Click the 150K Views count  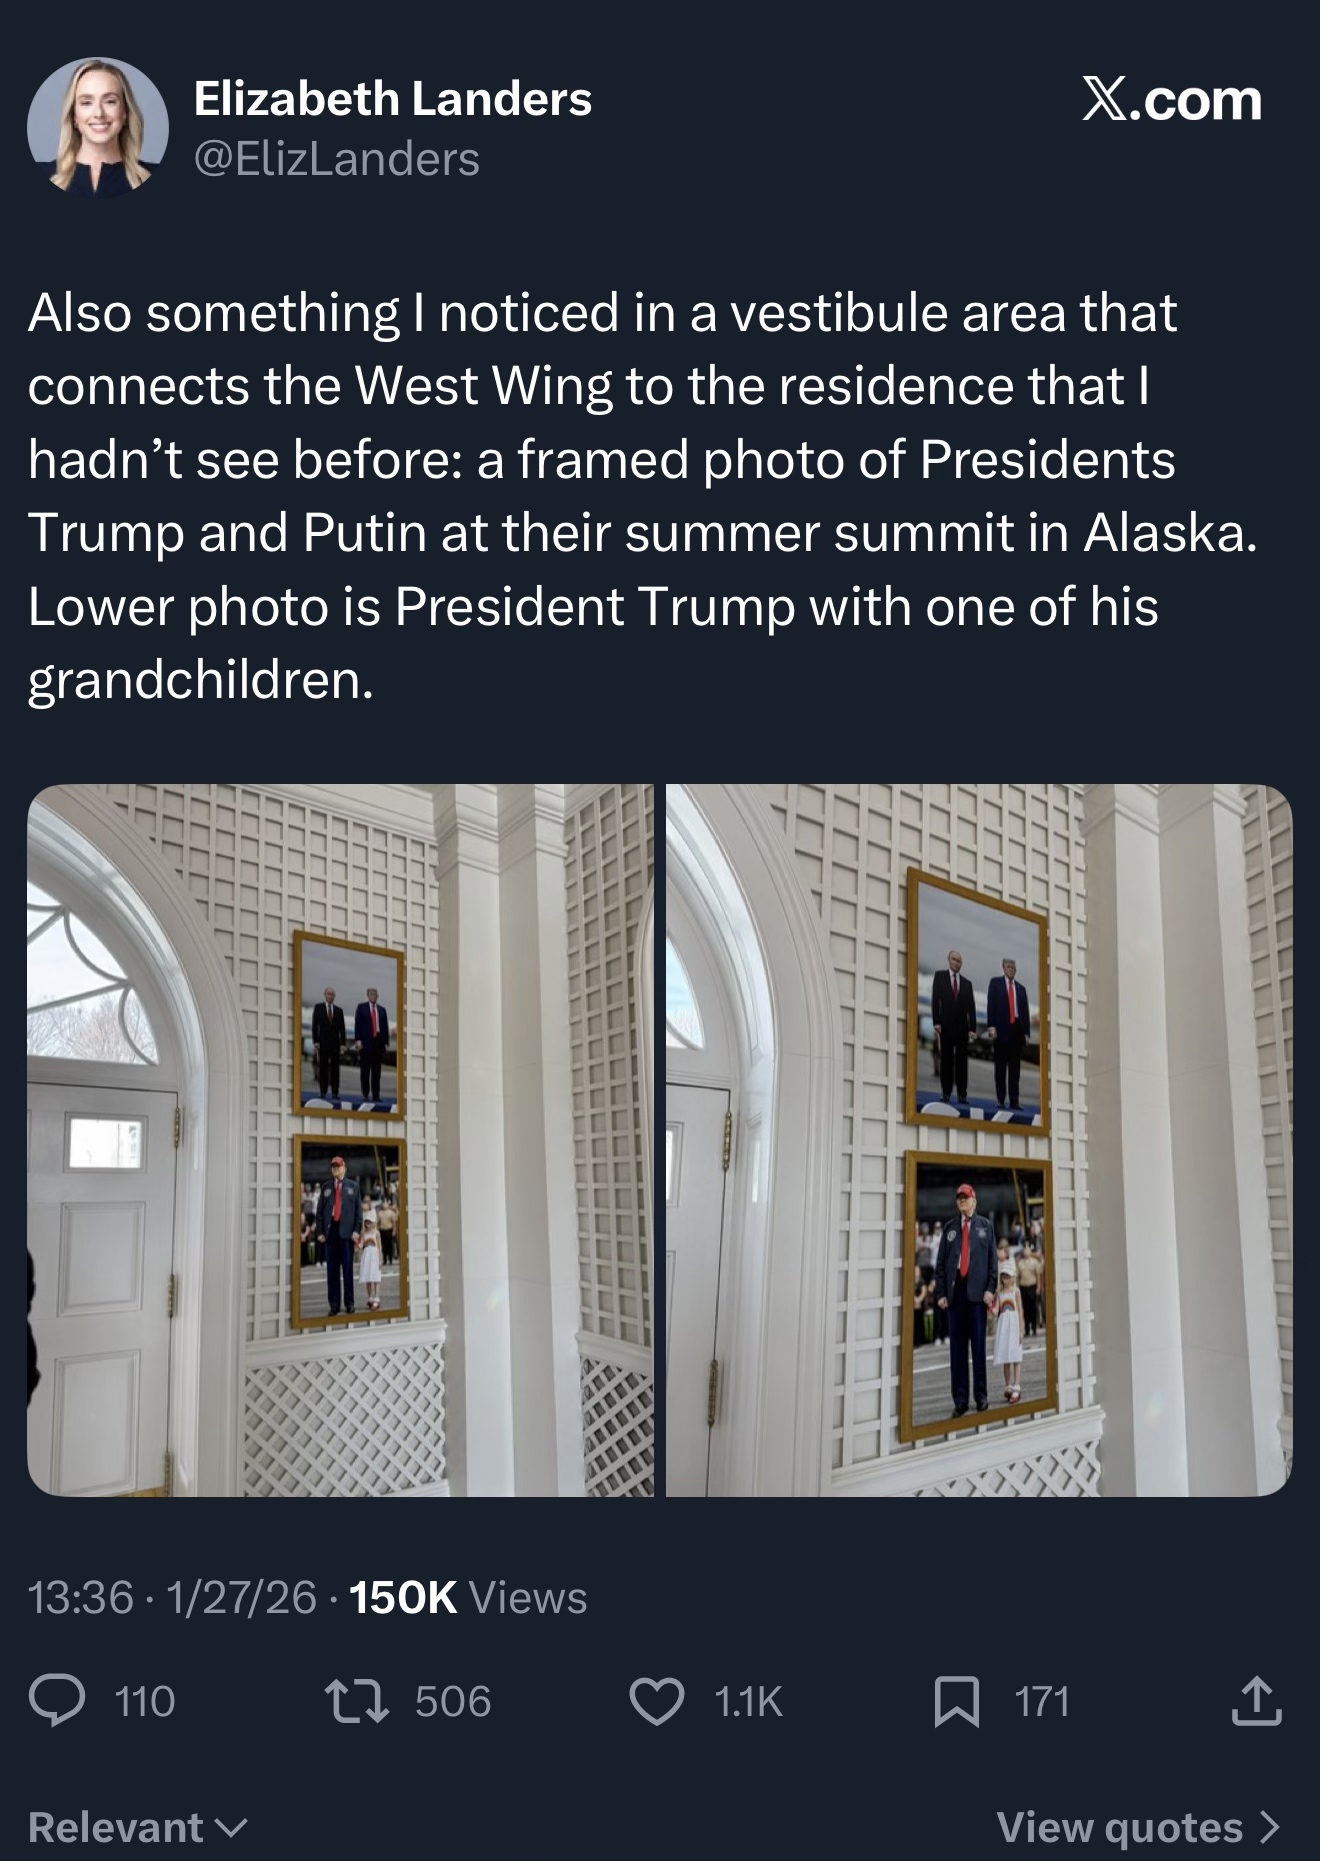(468, 1597)
